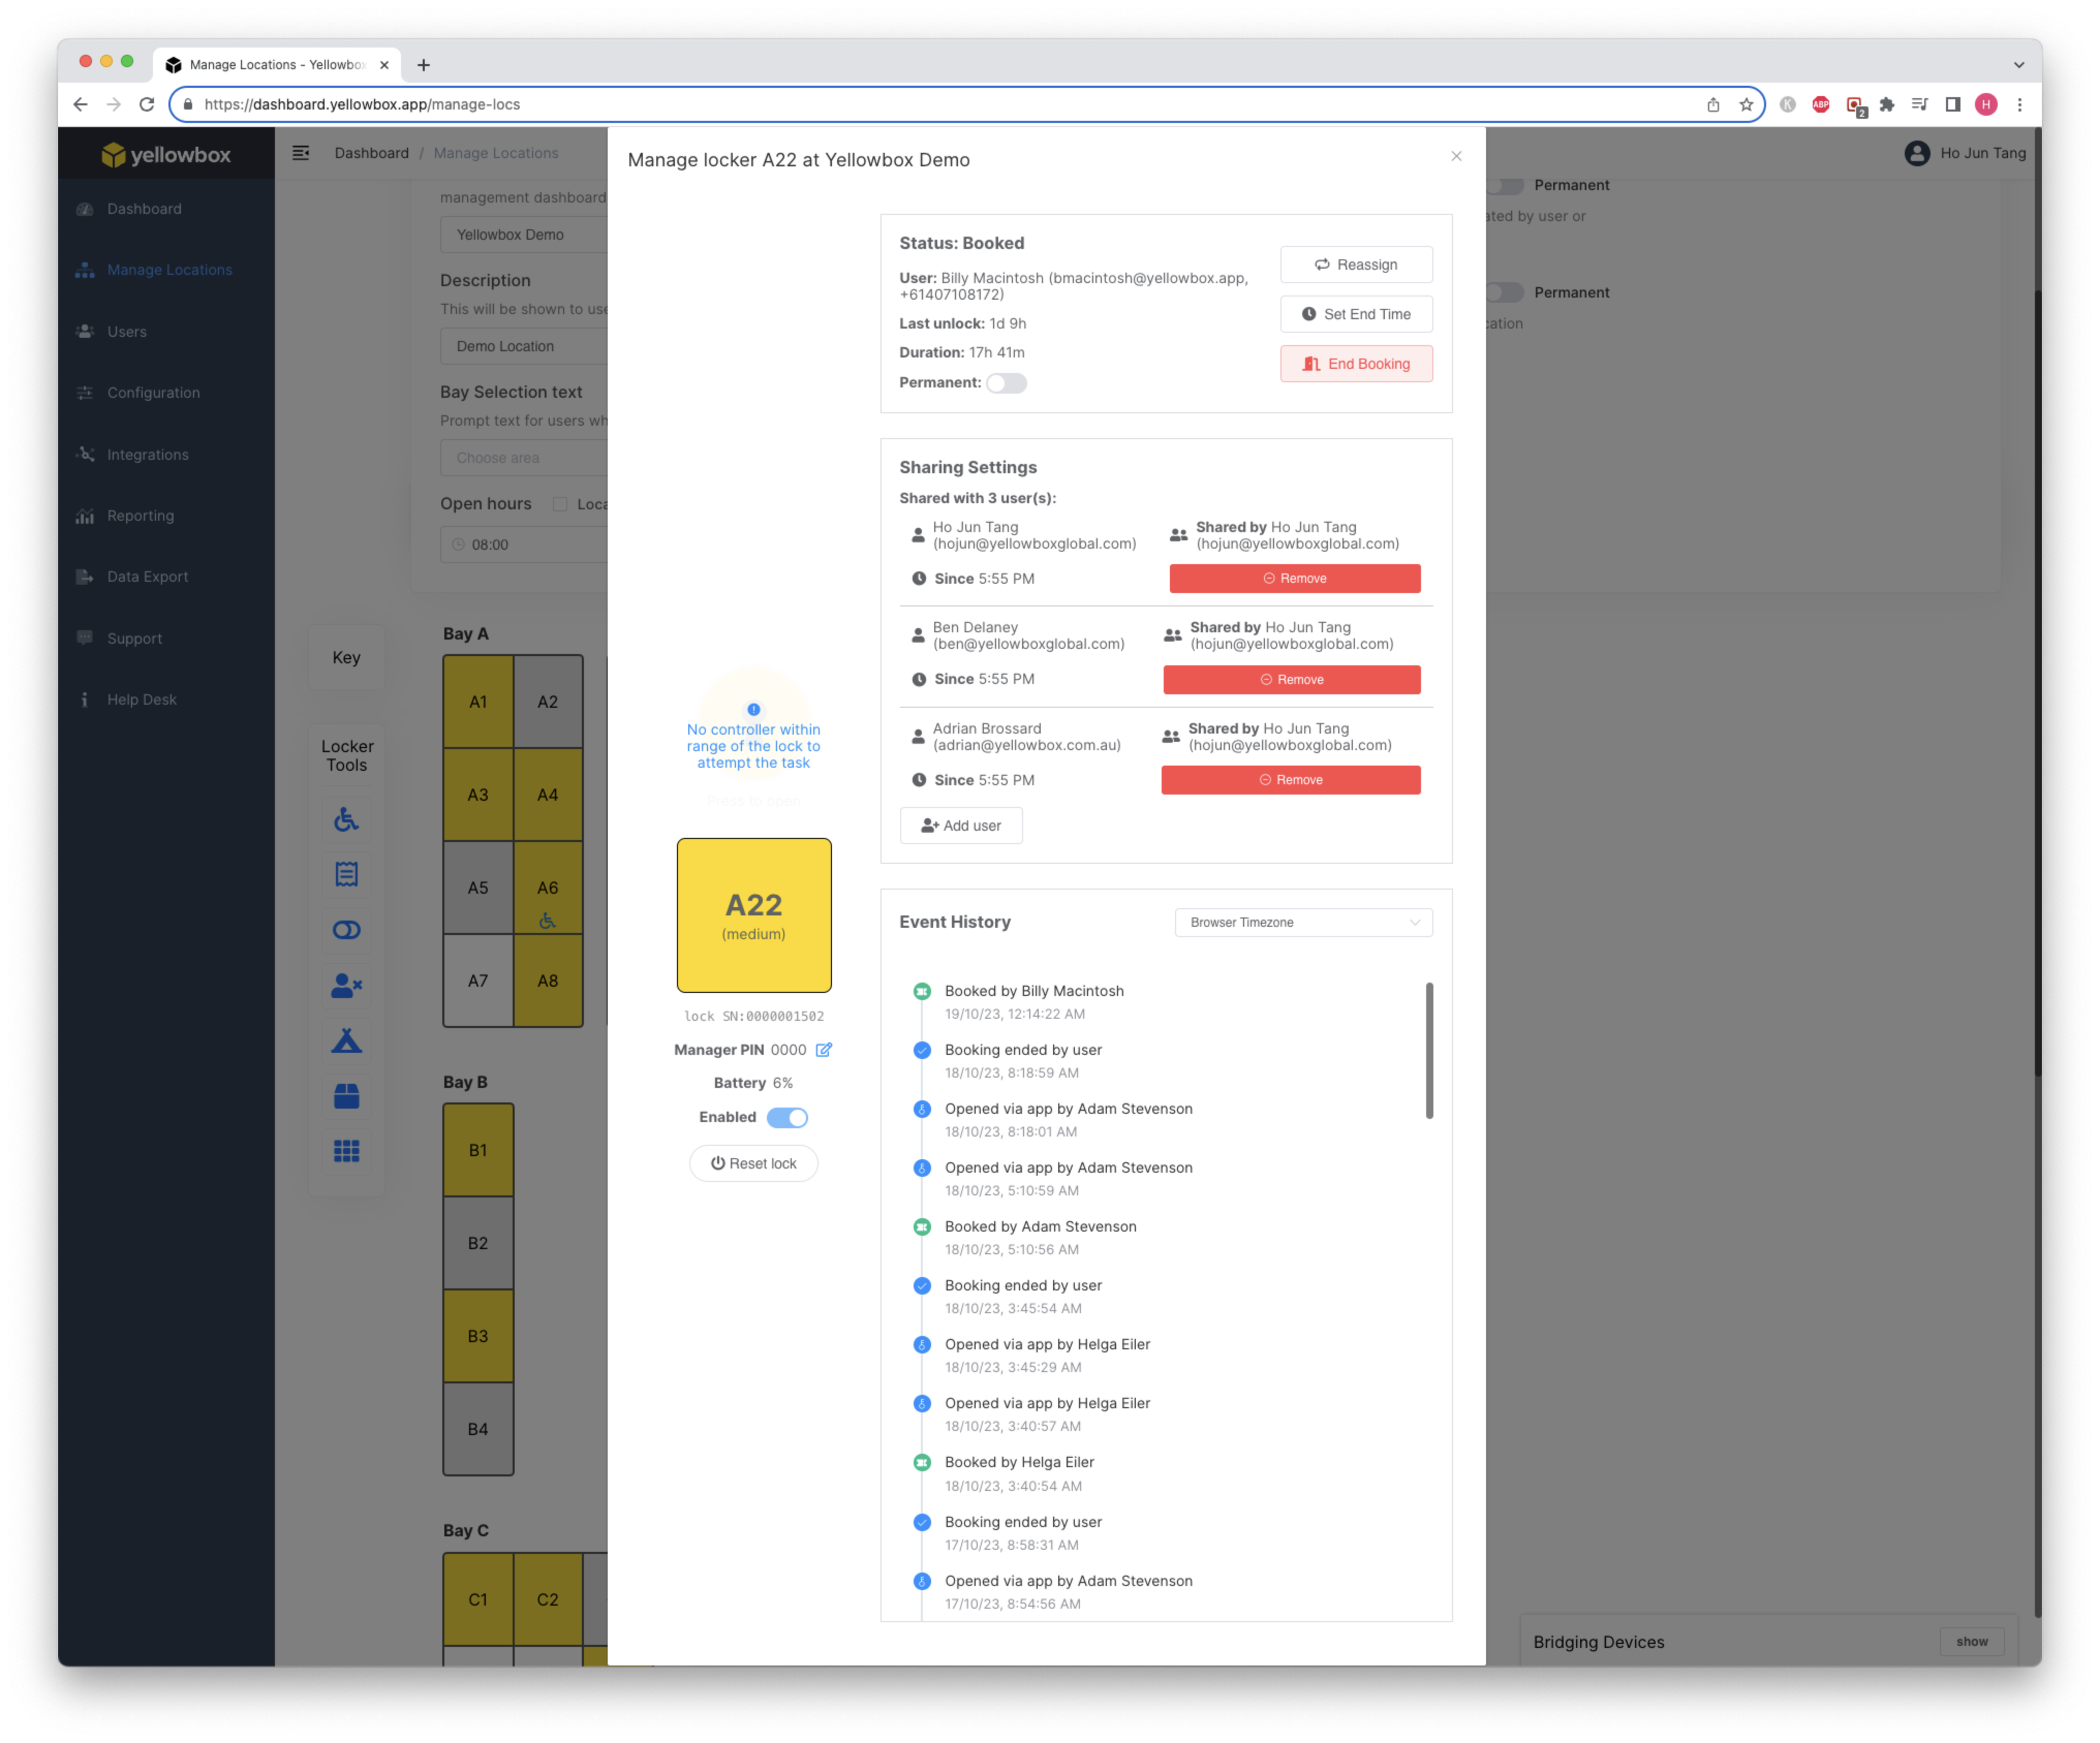Image resolution: width=2100 pixels, height=1743 pixels.
Task: Click the toggle-shaped locker tool icon
Action: 346,930
